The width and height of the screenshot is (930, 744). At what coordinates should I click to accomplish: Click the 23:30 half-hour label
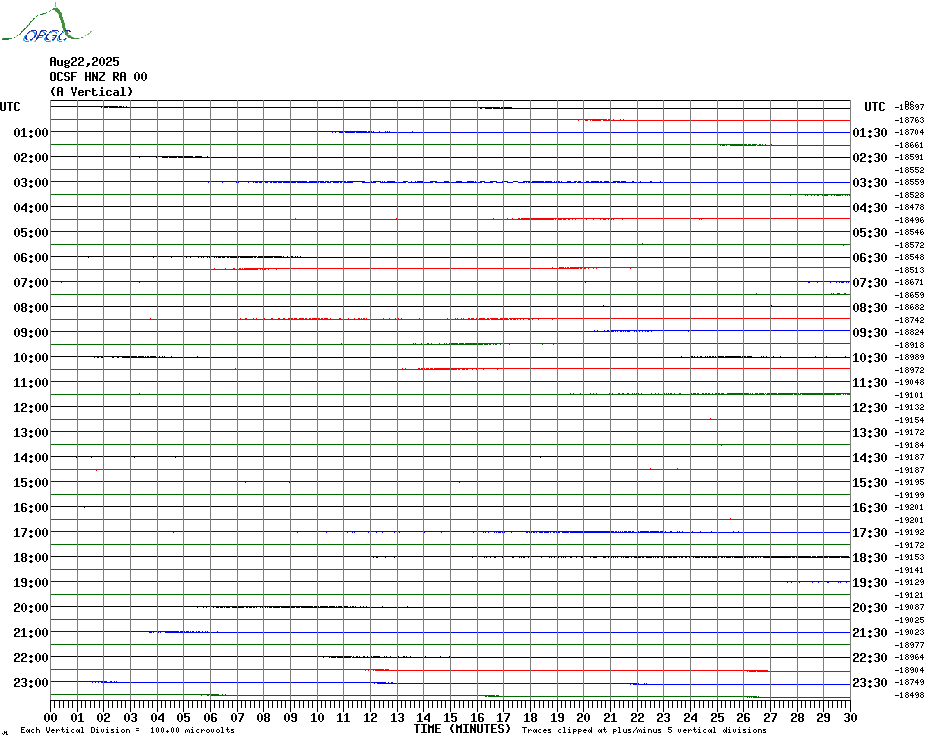[870, 683]
